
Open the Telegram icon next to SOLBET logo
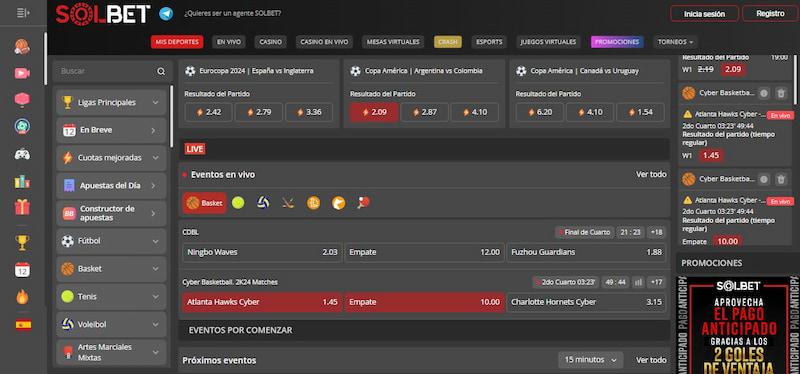pyautogui.click(x=166, y=14)
